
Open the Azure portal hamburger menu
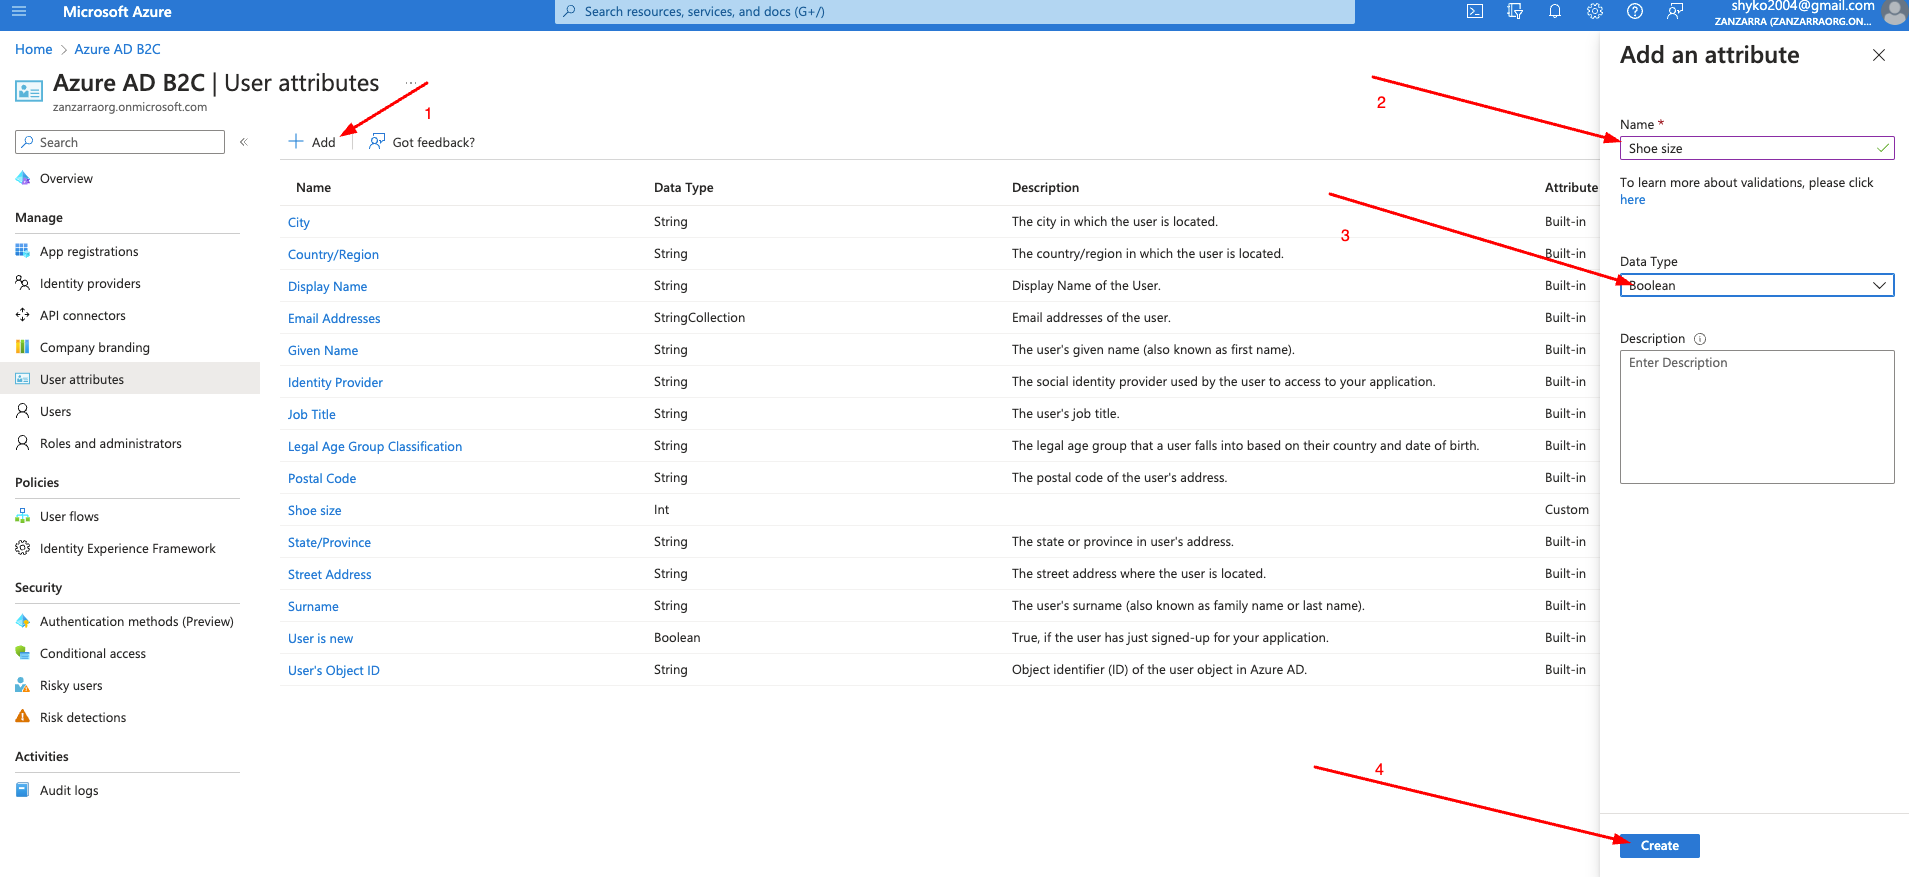[18, 12]
